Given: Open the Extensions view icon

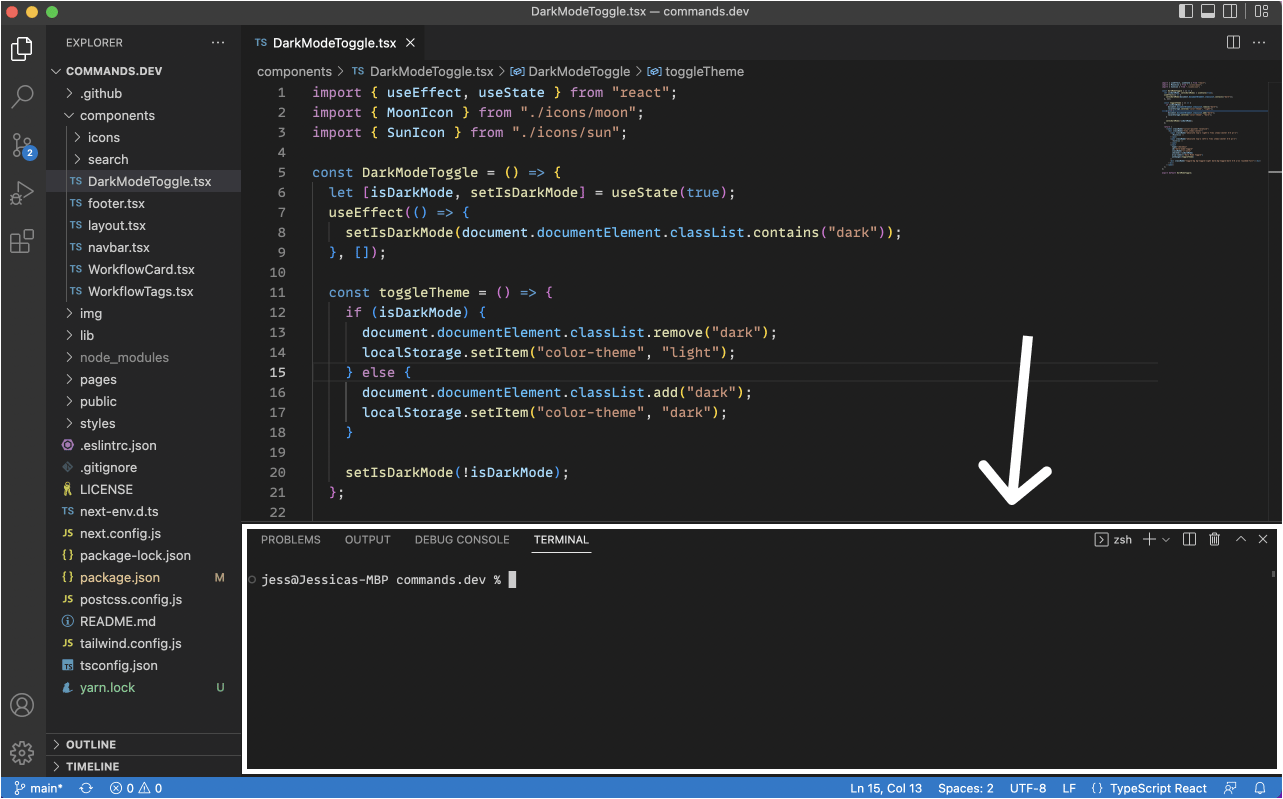Looking at the screenshot, I should (22, 242).
